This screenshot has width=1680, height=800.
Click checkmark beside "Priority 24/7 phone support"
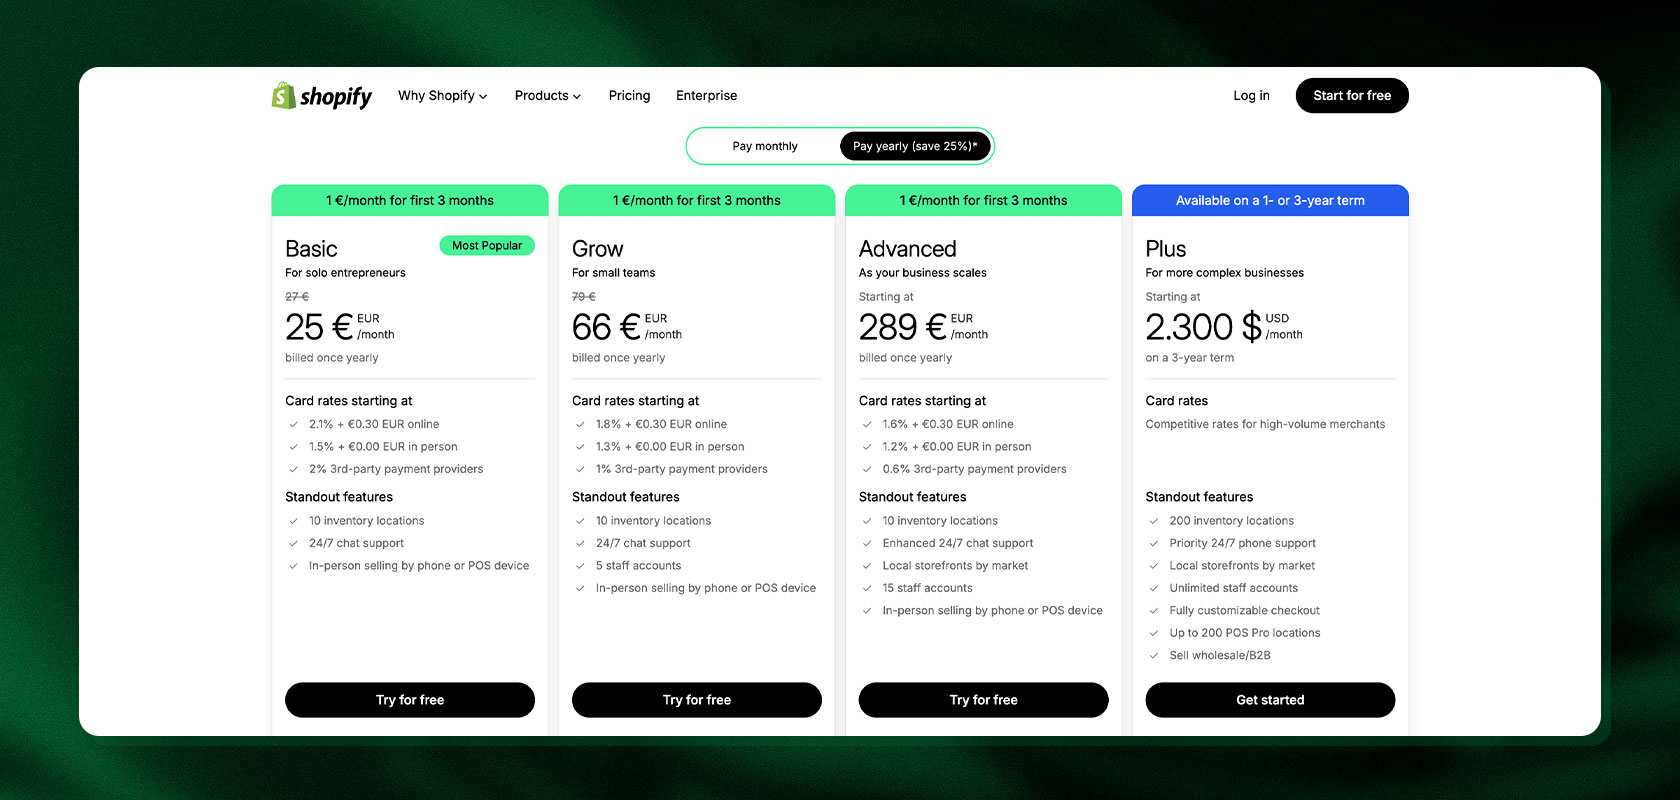[1154, 543]
